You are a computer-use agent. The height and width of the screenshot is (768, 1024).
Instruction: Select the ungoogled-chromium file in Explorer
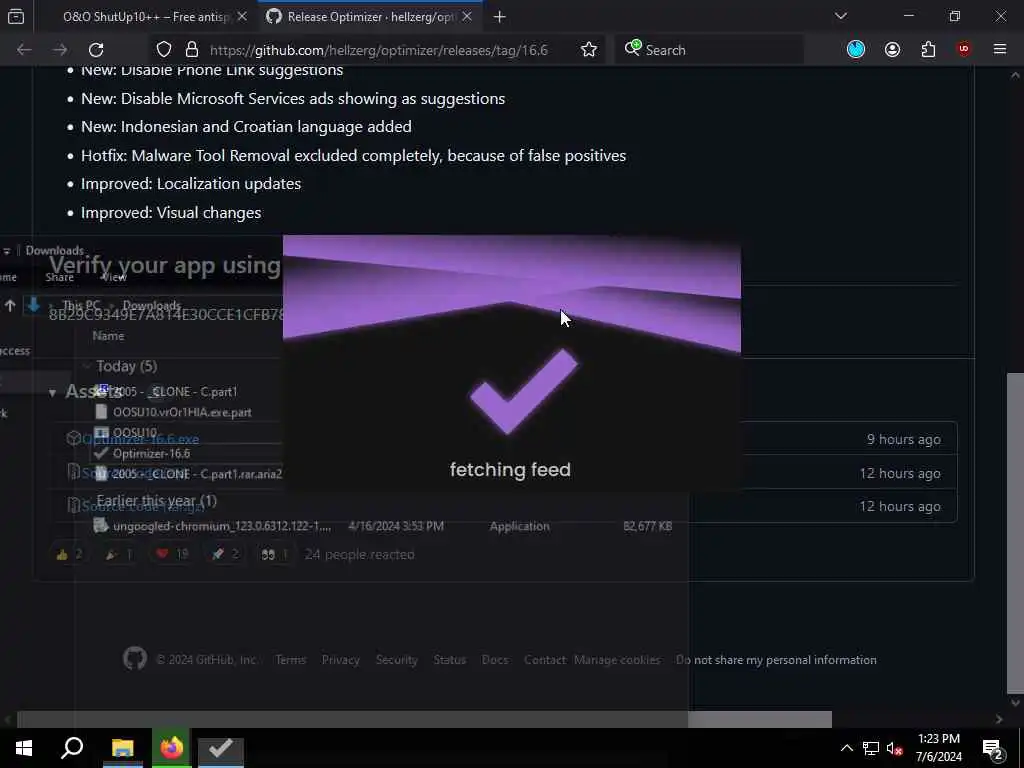(x=383, y=526)
